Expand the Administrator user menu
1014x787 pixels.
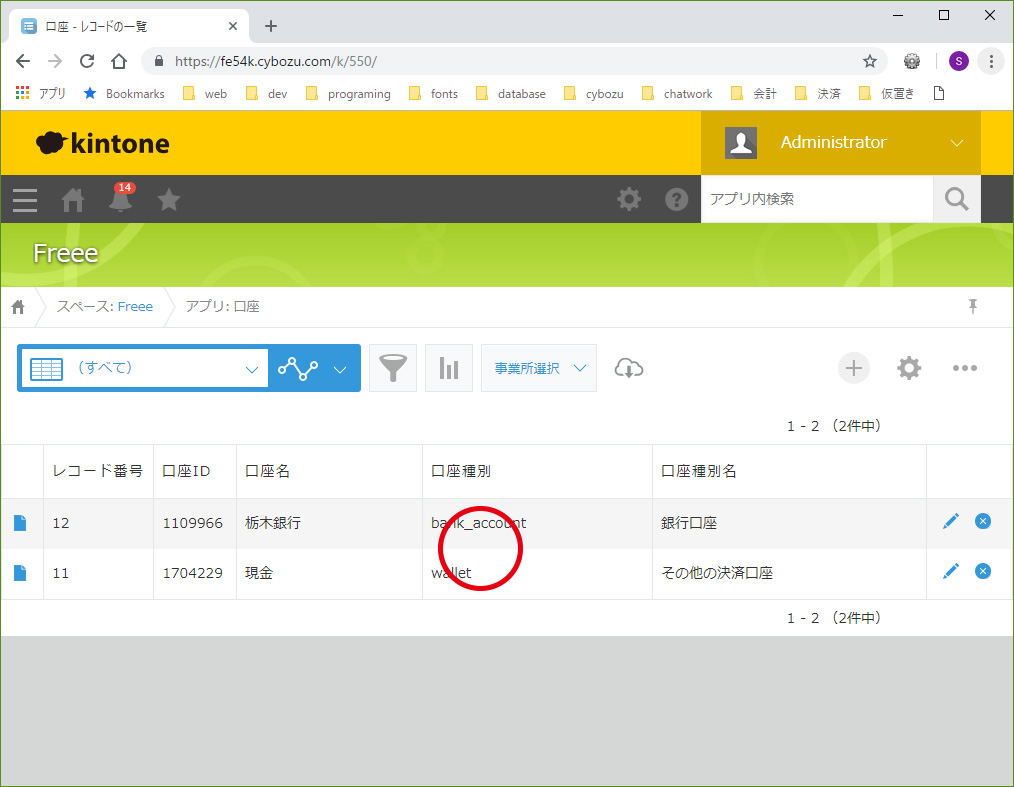pyautogui.click(x=841, y=143)
